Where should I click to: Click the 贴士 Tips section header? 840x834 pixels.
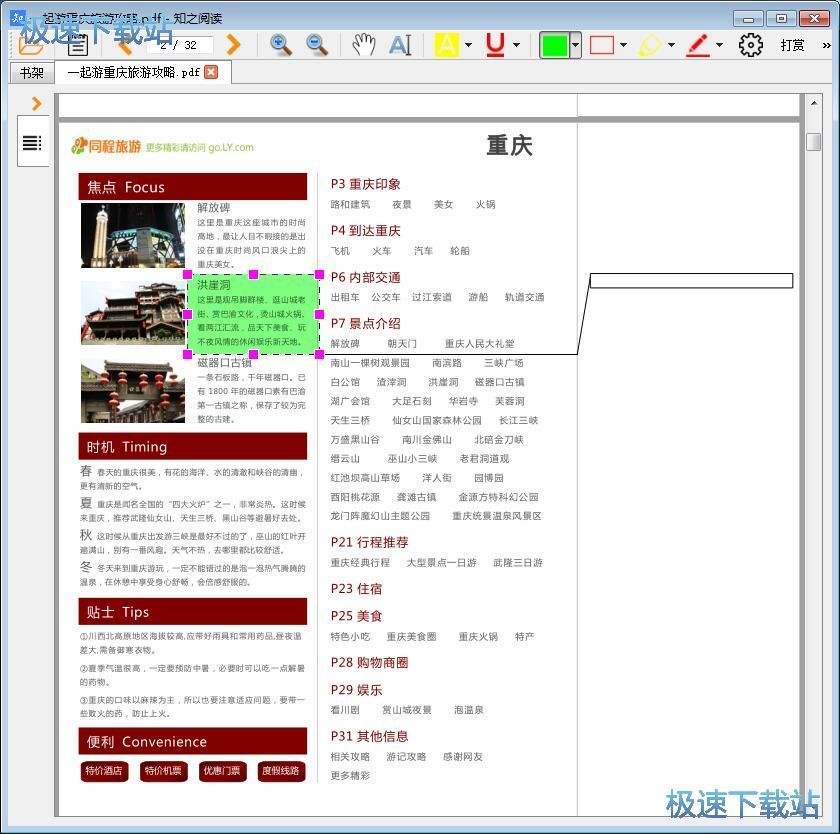(193, 612)
